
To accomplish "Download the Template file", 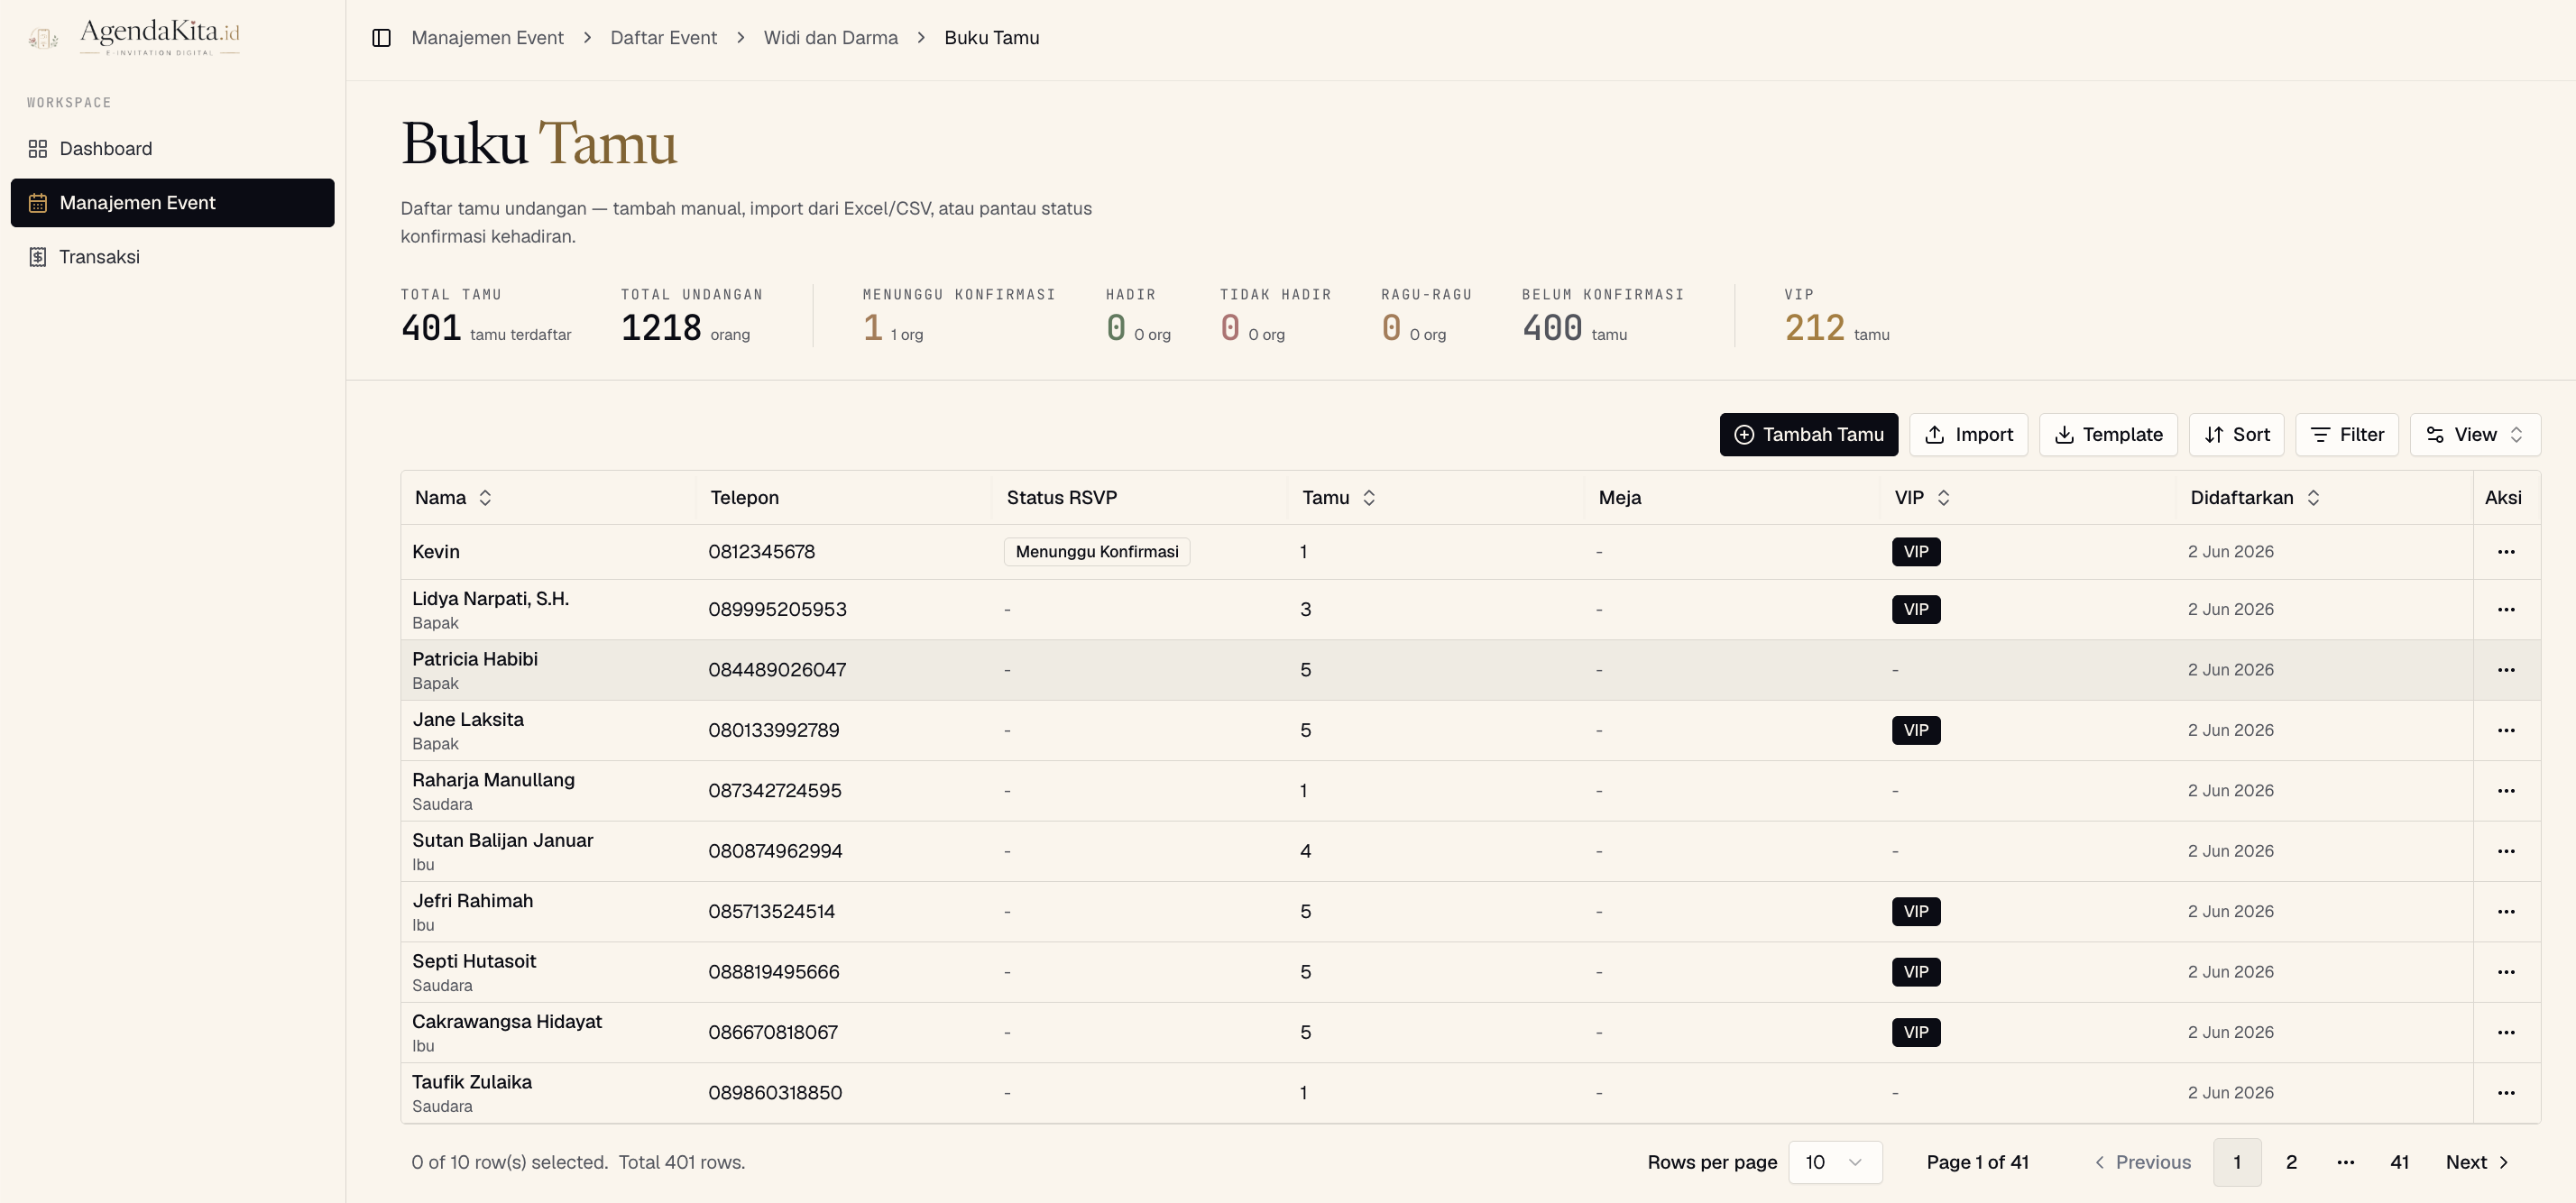I will click(x=2108, y=435).
